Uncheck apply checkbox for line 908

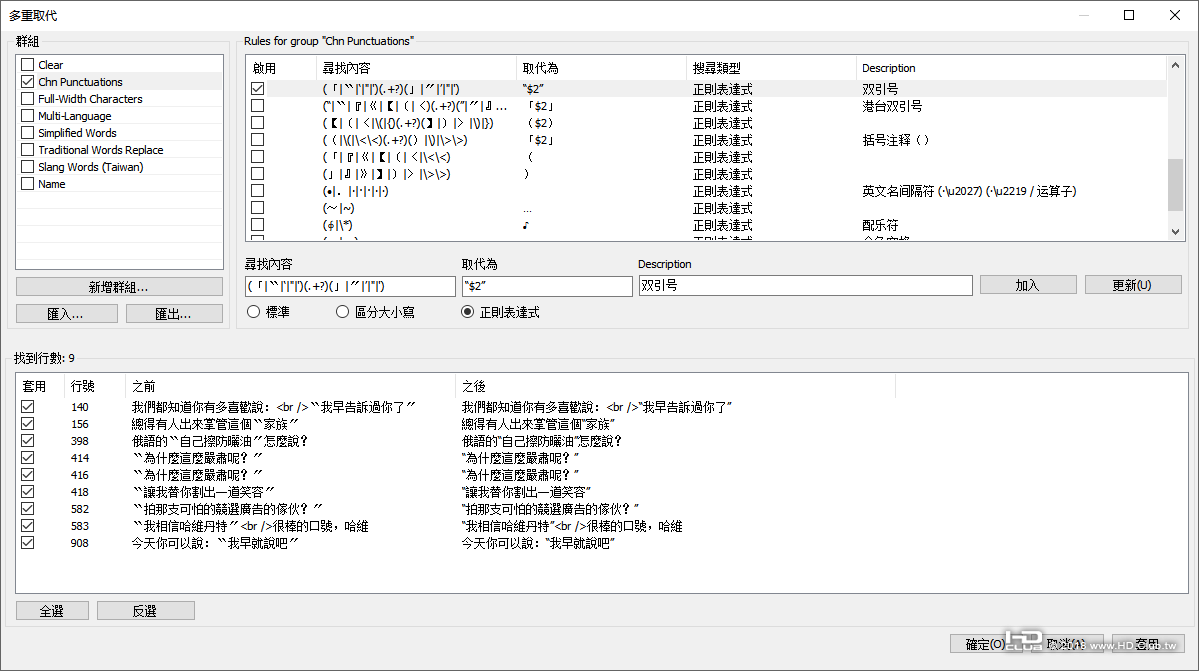tap(28, 543)
